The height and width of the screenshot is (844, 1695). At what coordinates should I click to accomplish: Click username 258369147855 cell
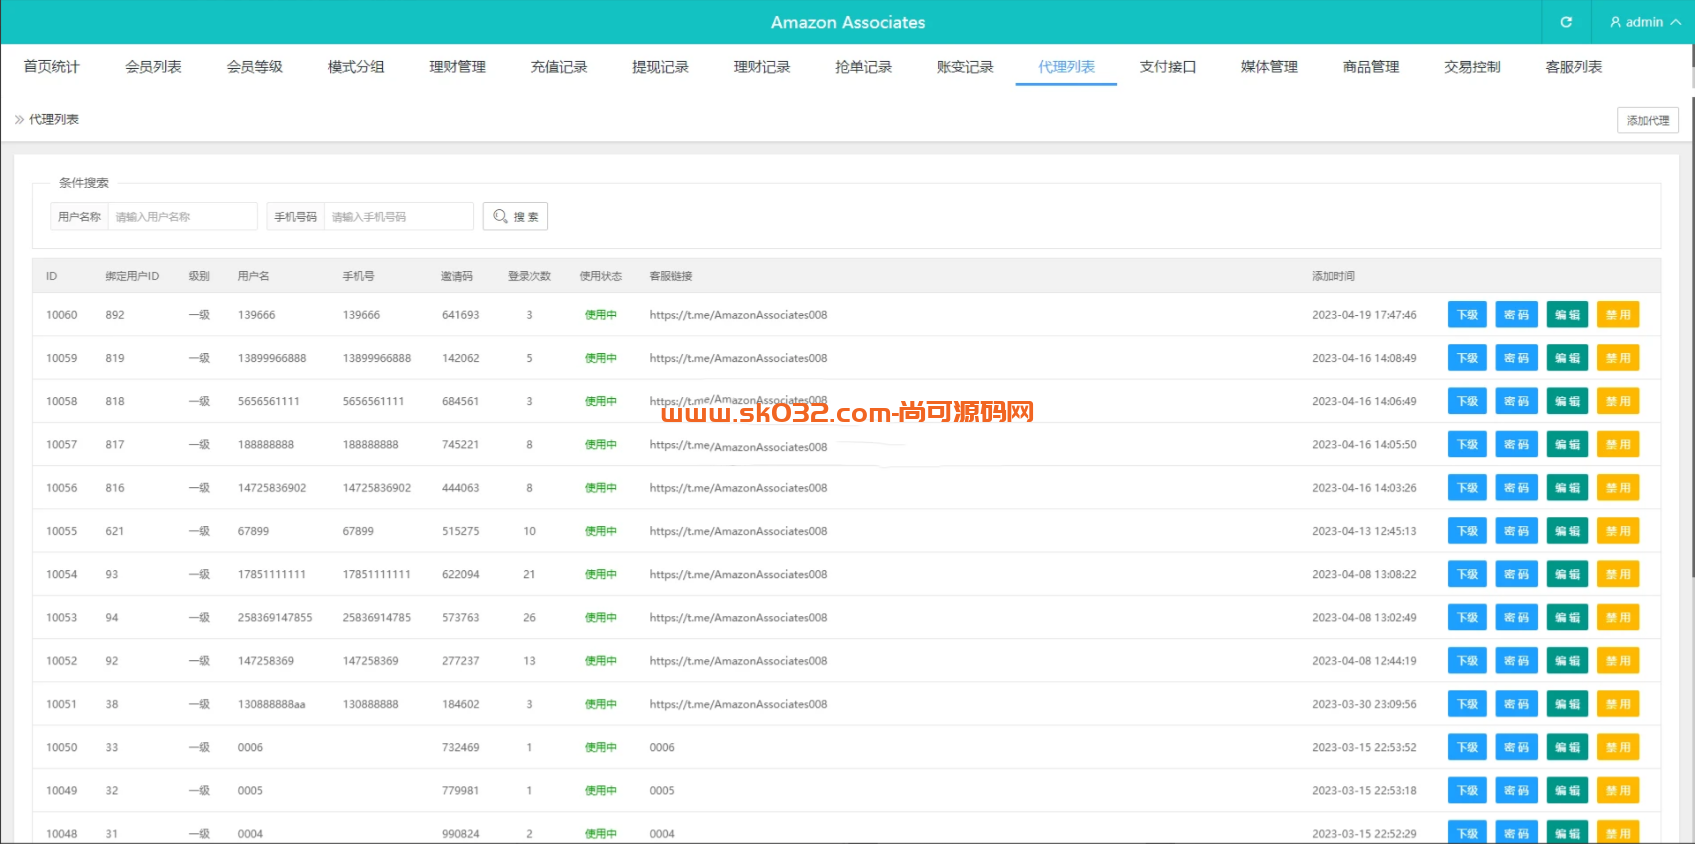pos(275,618)
